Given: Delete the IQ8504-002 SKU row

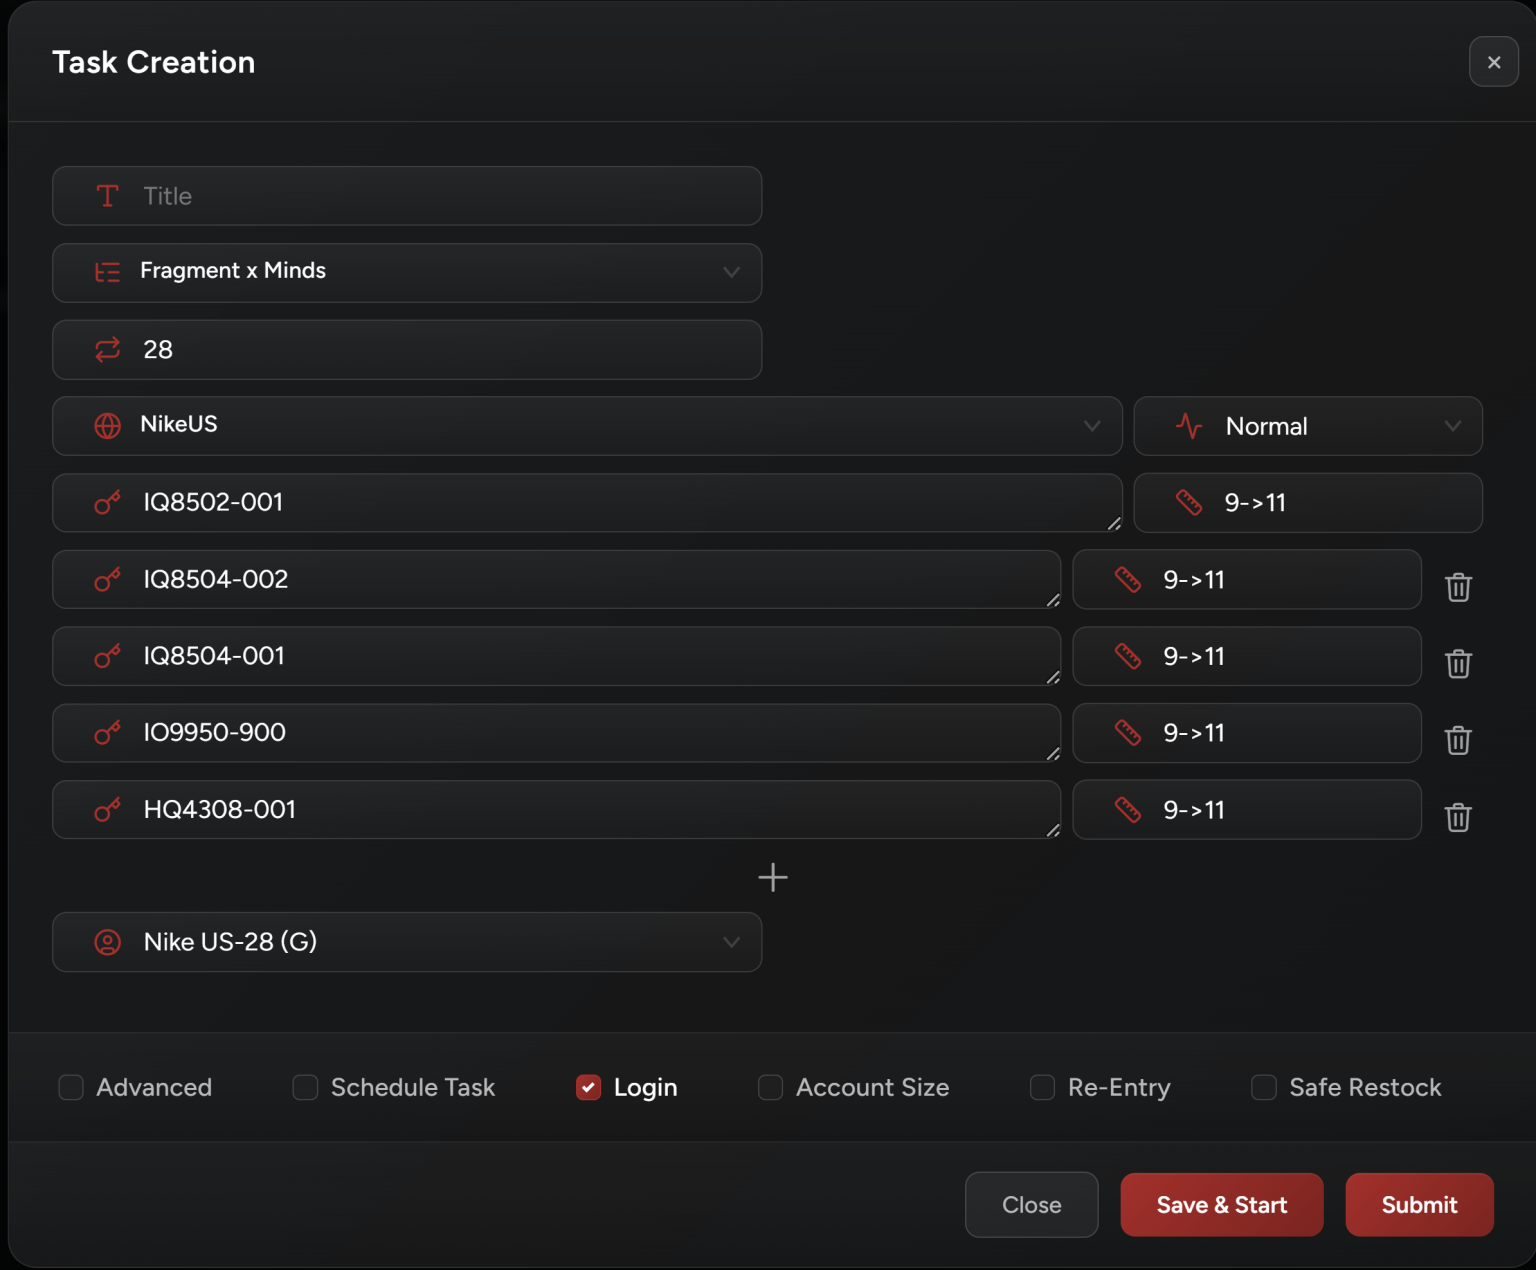Looking at the screenshot, I should tap(1458, 587).
